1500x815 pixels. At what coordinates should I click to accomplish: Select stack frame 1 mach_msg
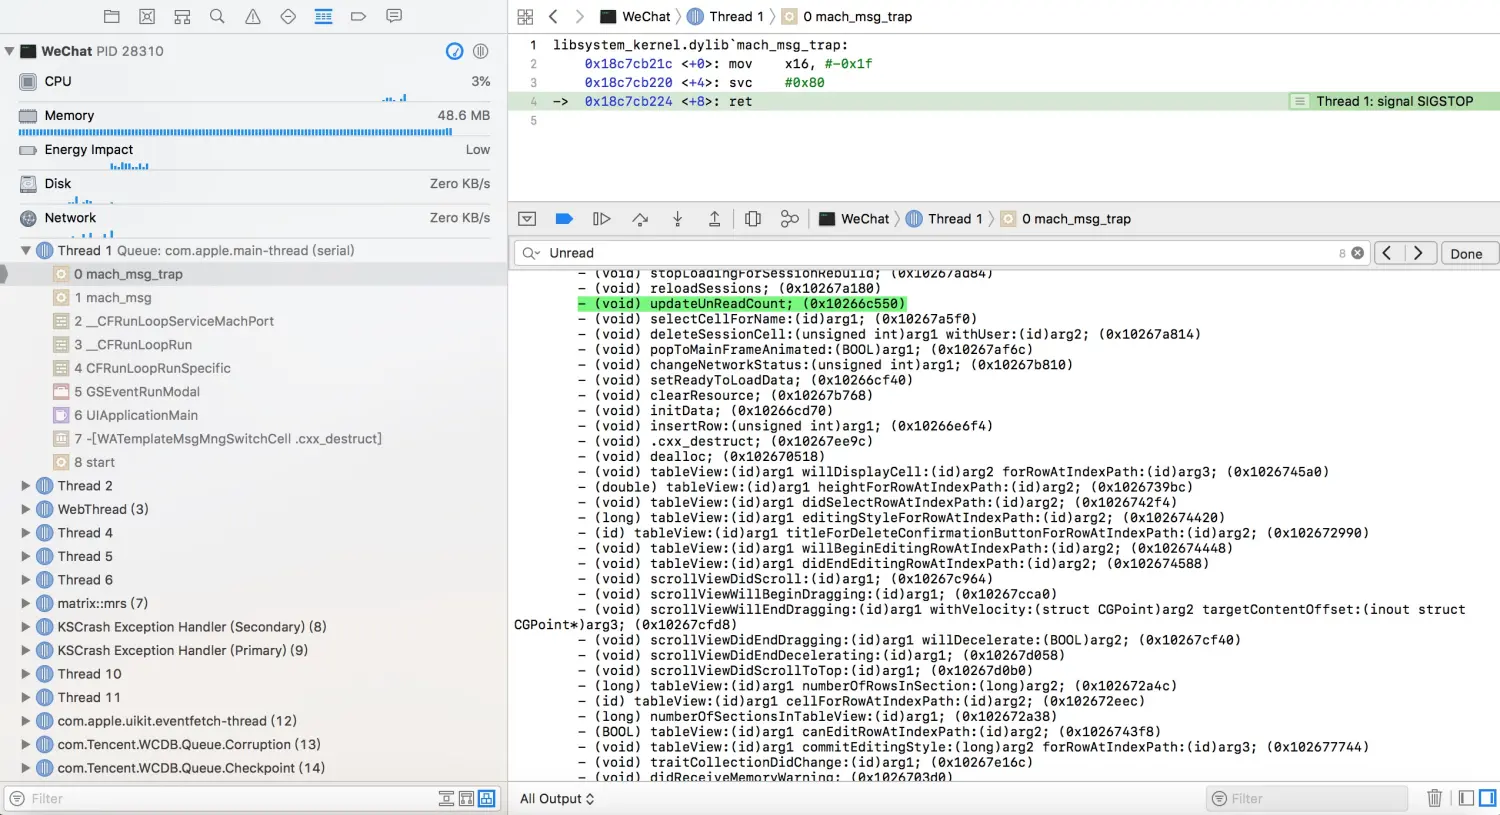pos(254,298)
